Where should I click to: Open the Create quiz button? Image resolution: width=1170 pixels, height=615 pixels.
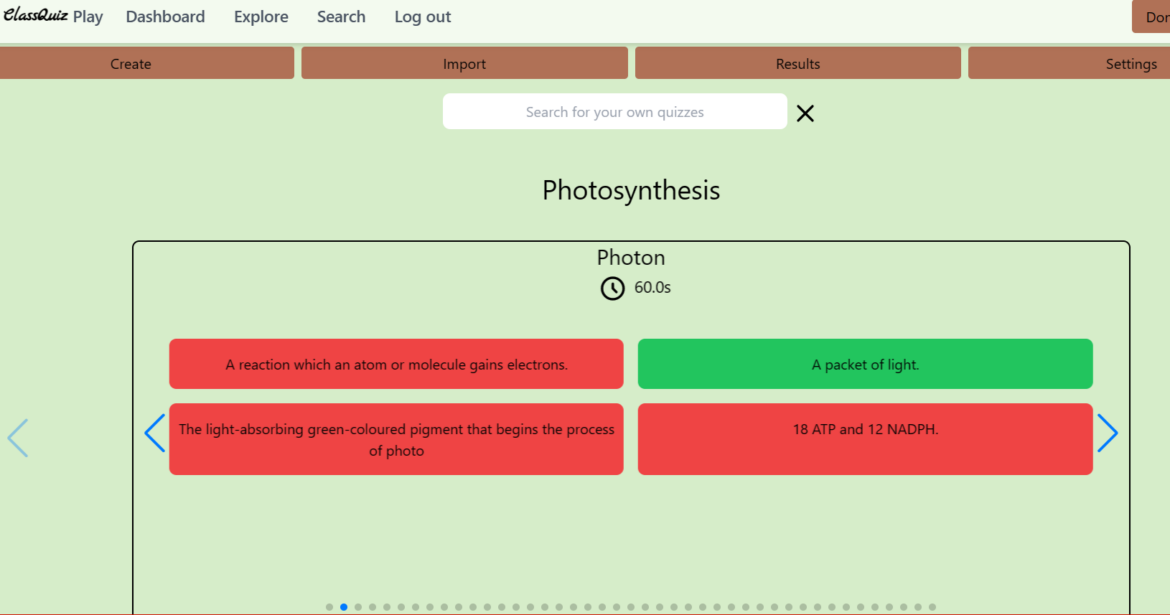coord(130,63)
